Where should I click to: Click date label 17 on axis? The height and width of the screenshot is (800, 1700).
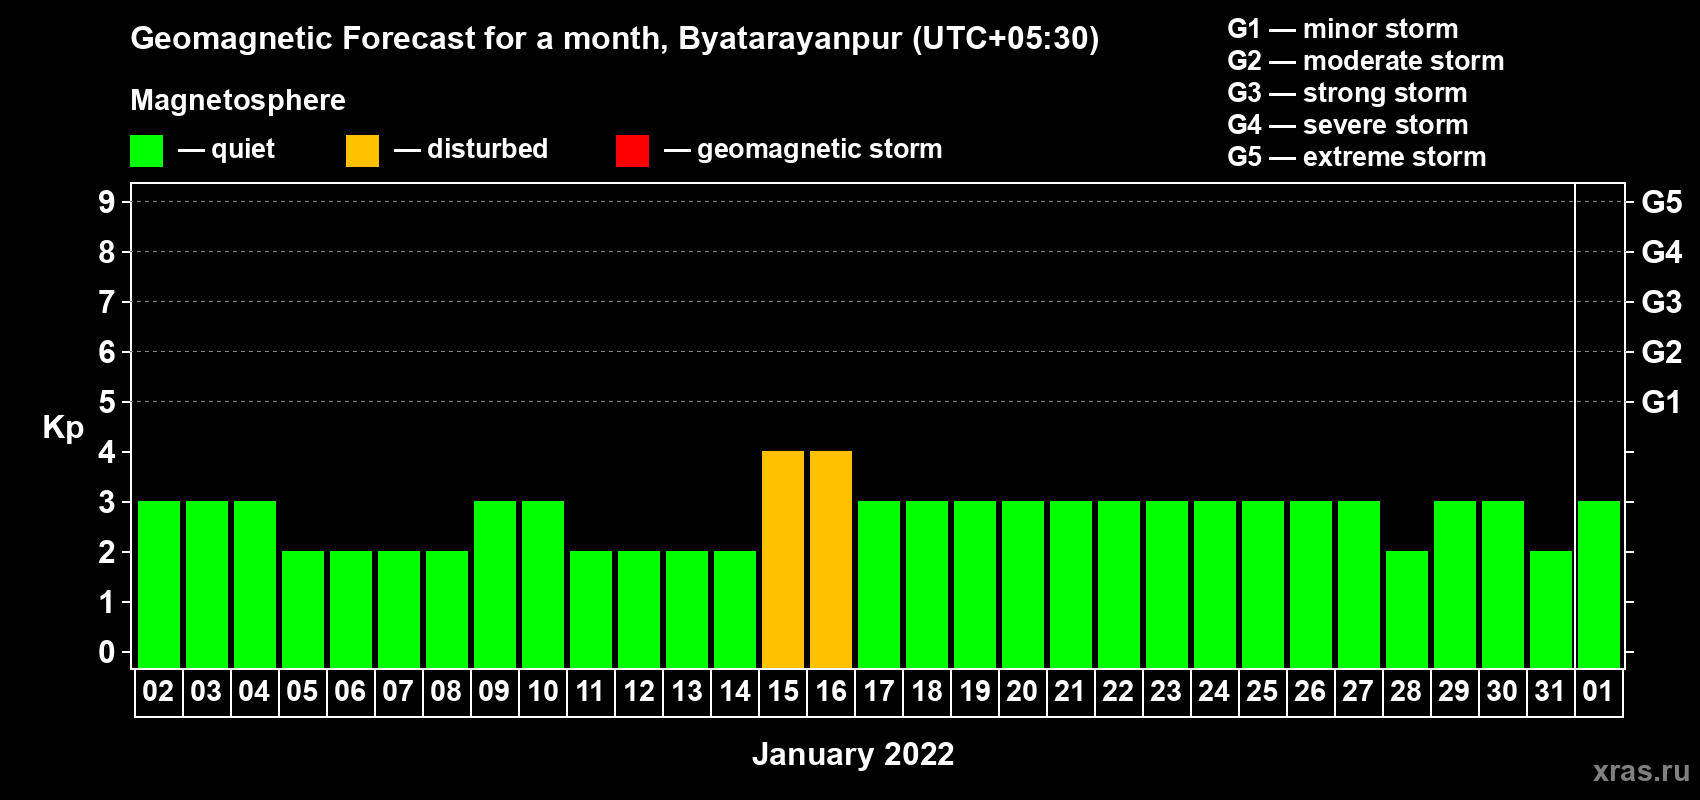(878, 691)
